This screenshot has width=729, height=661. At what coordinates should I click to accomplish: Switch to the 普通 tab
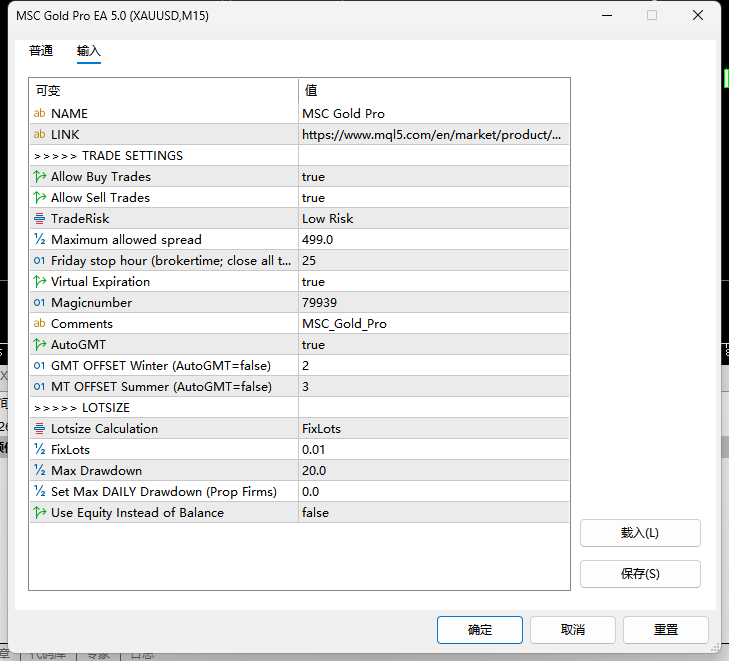tap(41, 51)
